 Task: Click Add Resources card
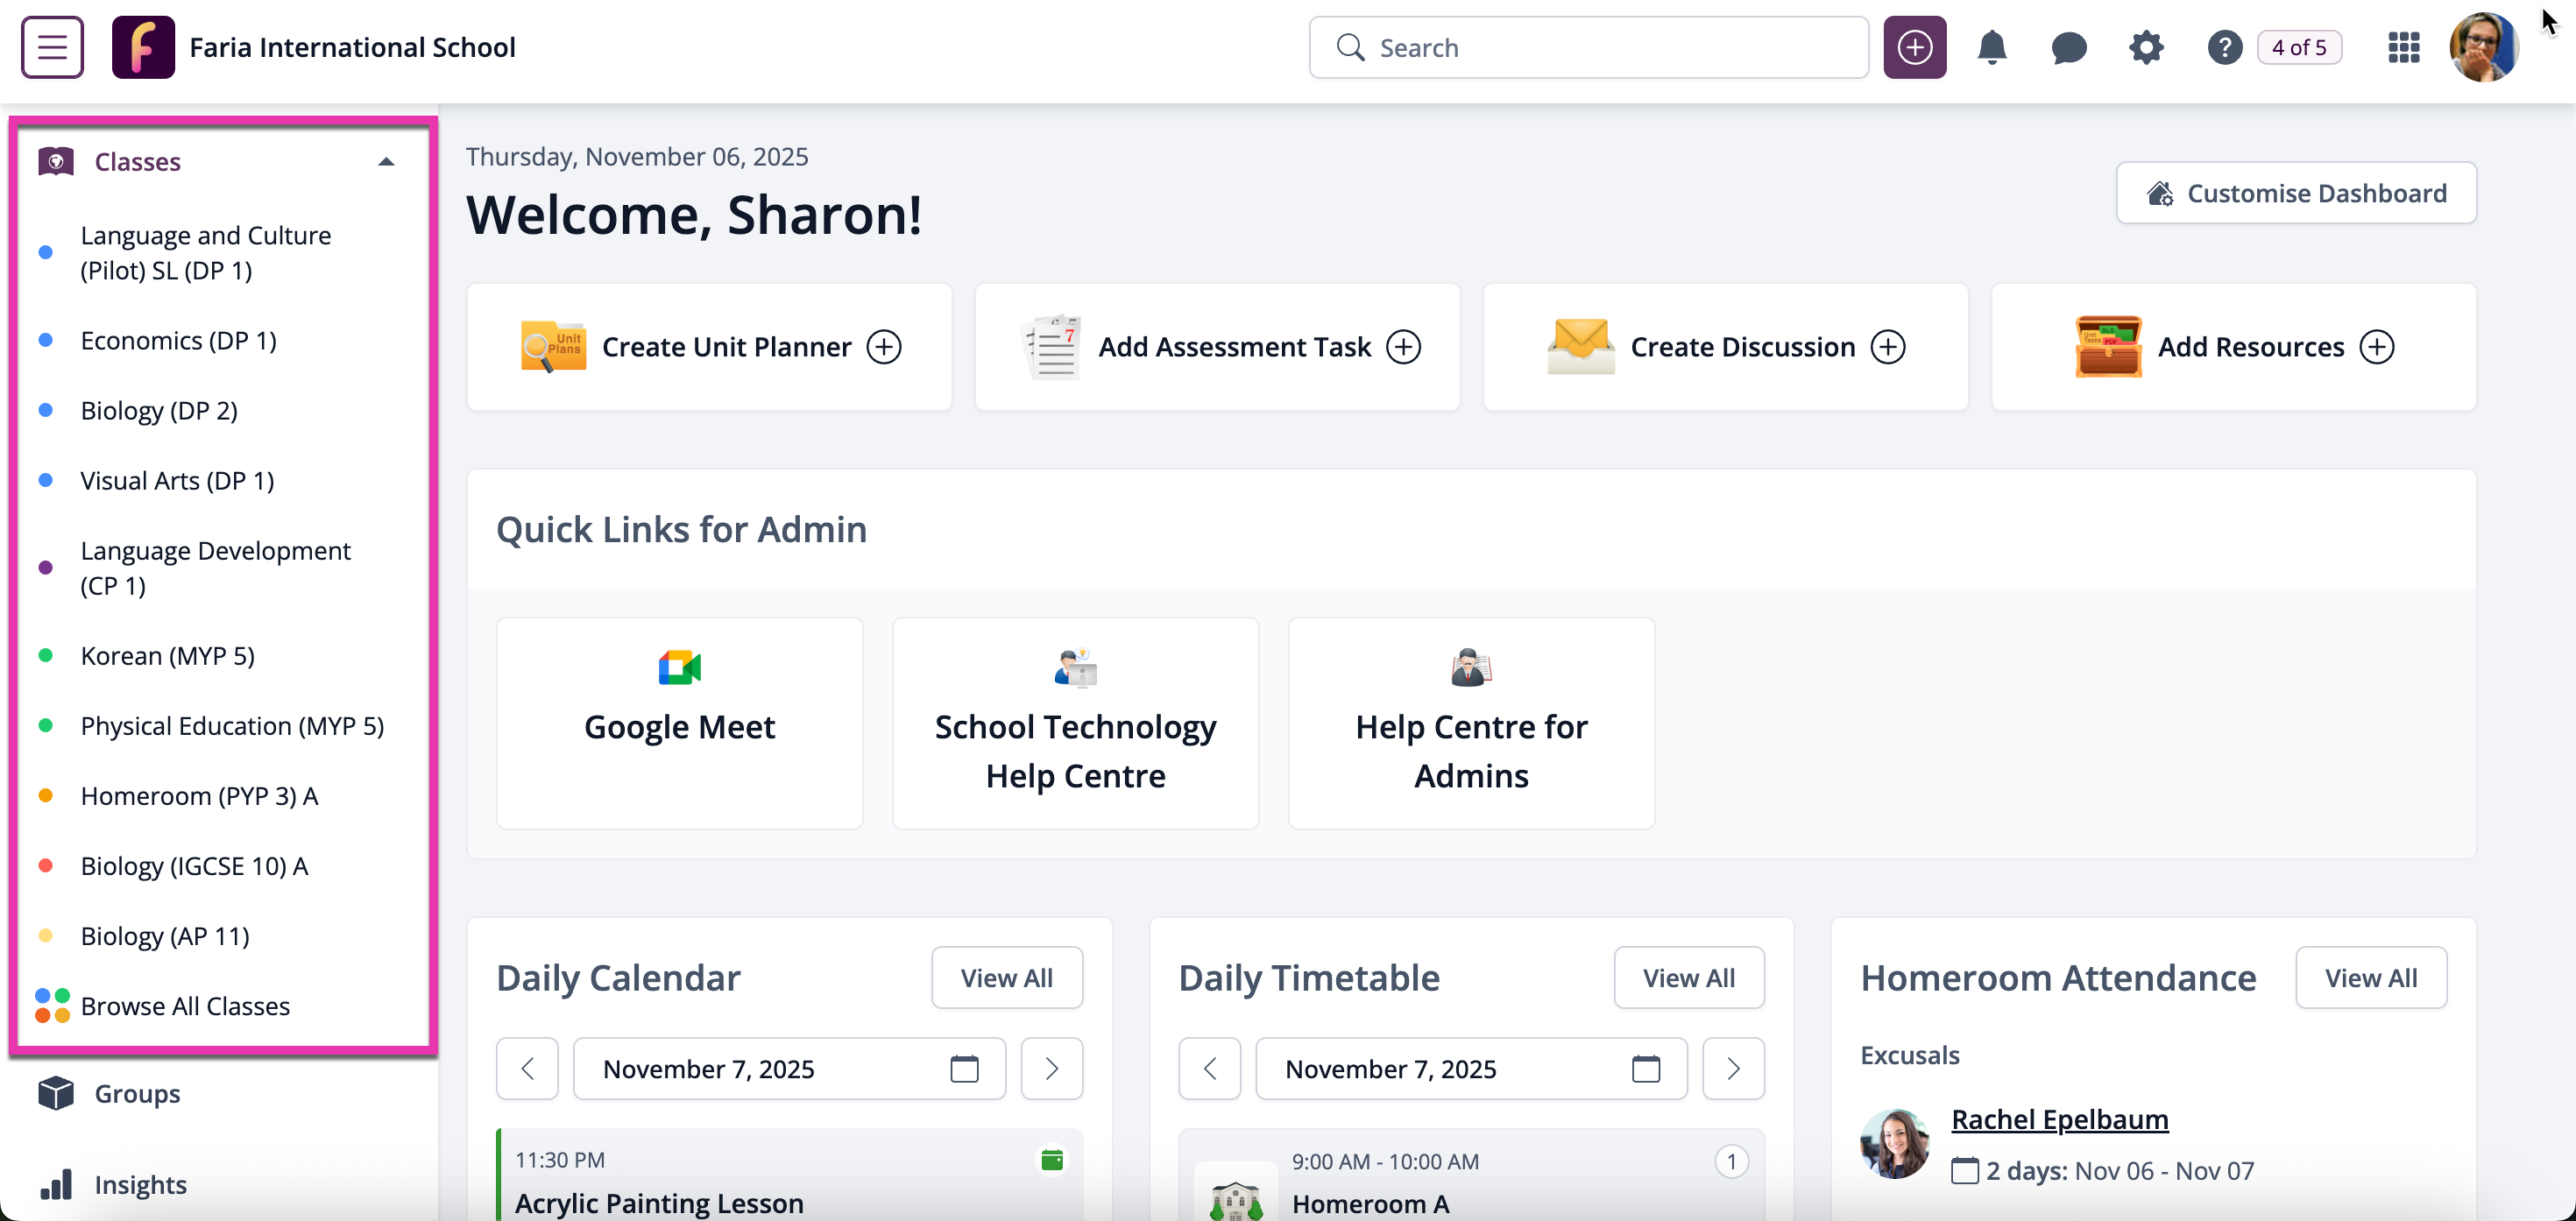(x=2233, y=346)
